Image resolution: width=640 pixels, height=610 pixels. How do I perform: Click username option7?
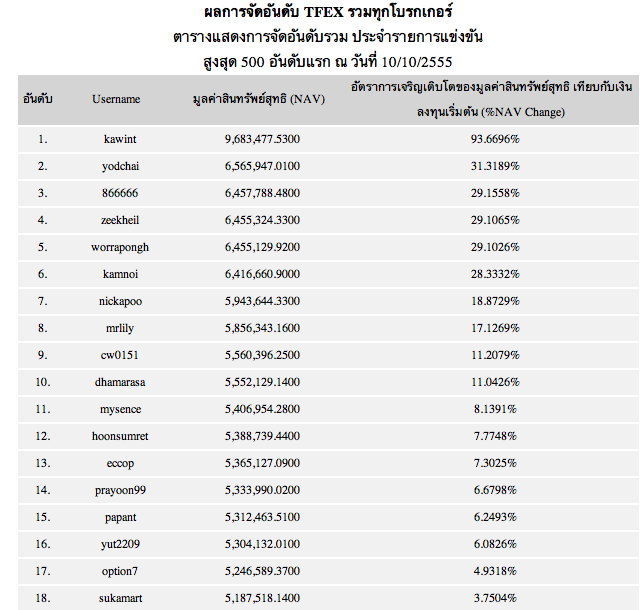[x=120, y=571]
